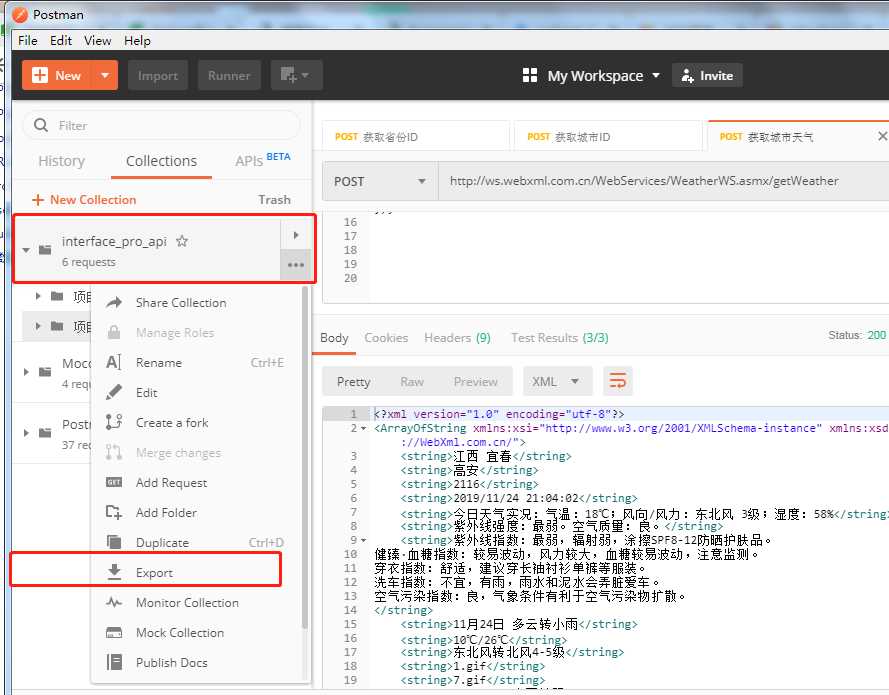Click the Postman app logo
889x695 pixels.
coord(20,14)
